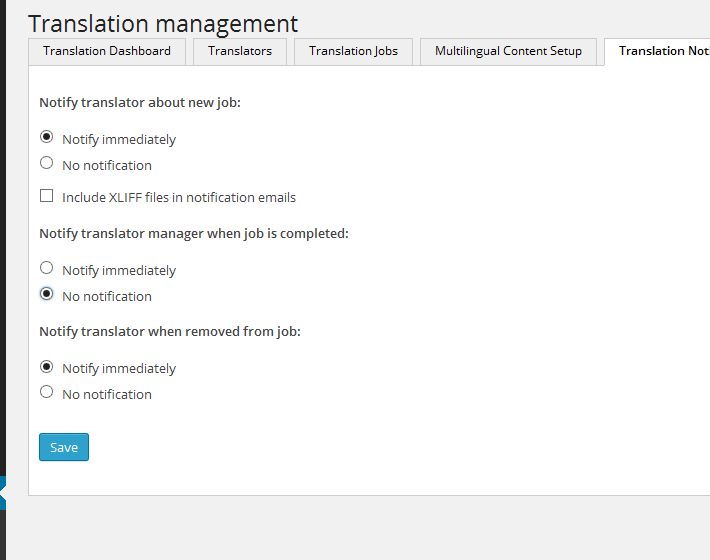Screen dimensions: 710x560
Task: Select 'Notify immediately' radio for job completed
Action: click(x=47, y=269)
